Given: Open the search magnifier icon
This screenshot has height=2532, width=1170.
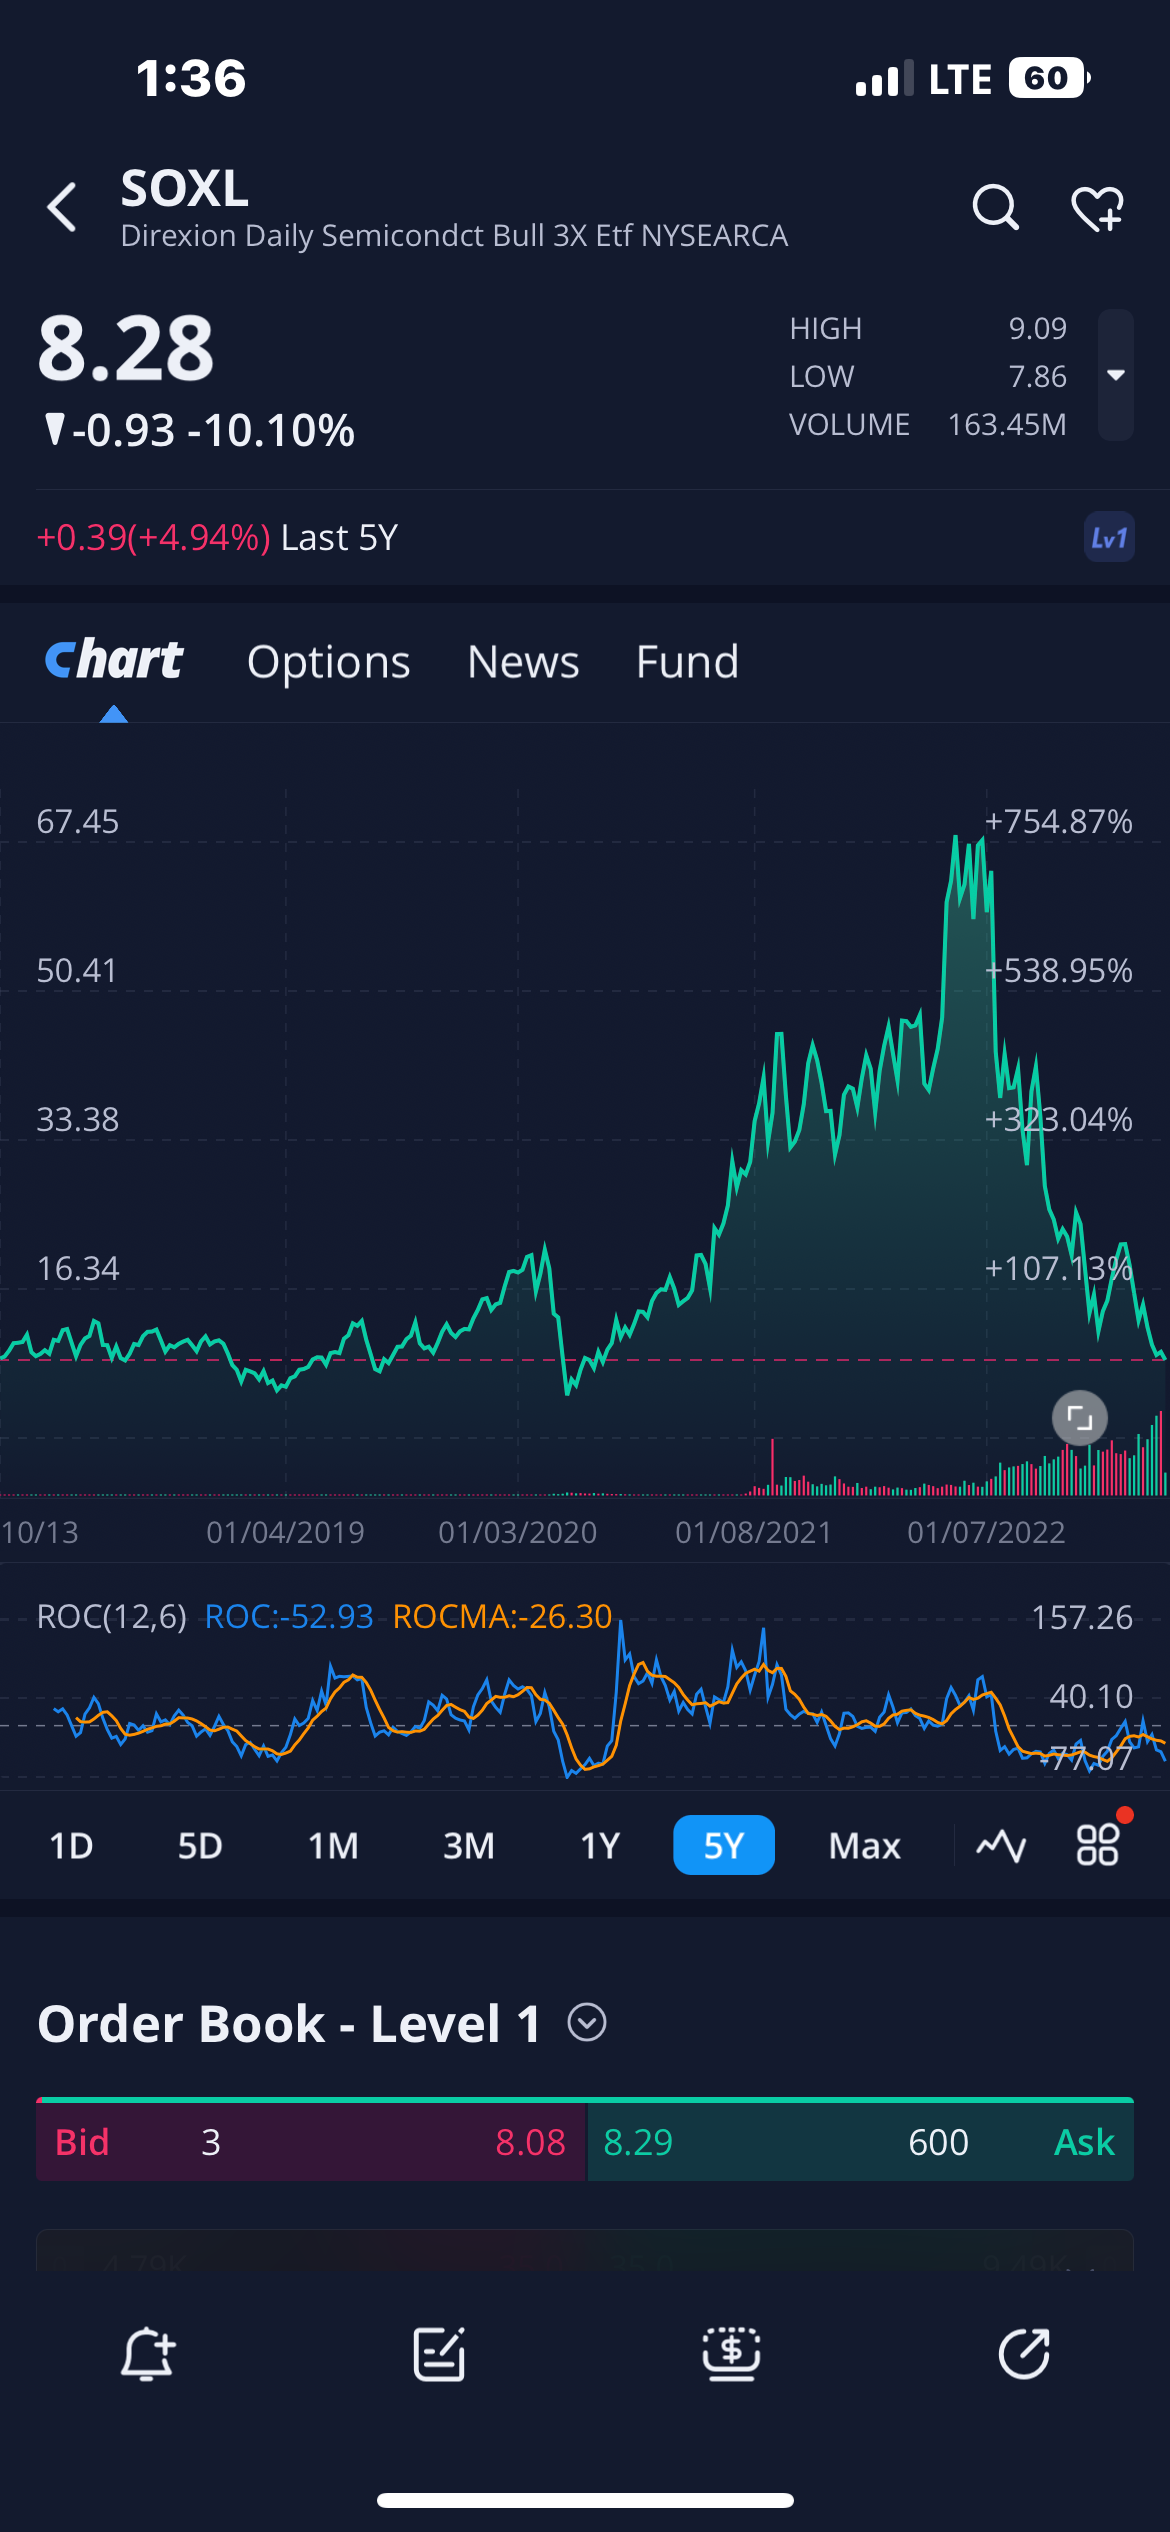Looking at the screenshot, I should click(995, 208).
